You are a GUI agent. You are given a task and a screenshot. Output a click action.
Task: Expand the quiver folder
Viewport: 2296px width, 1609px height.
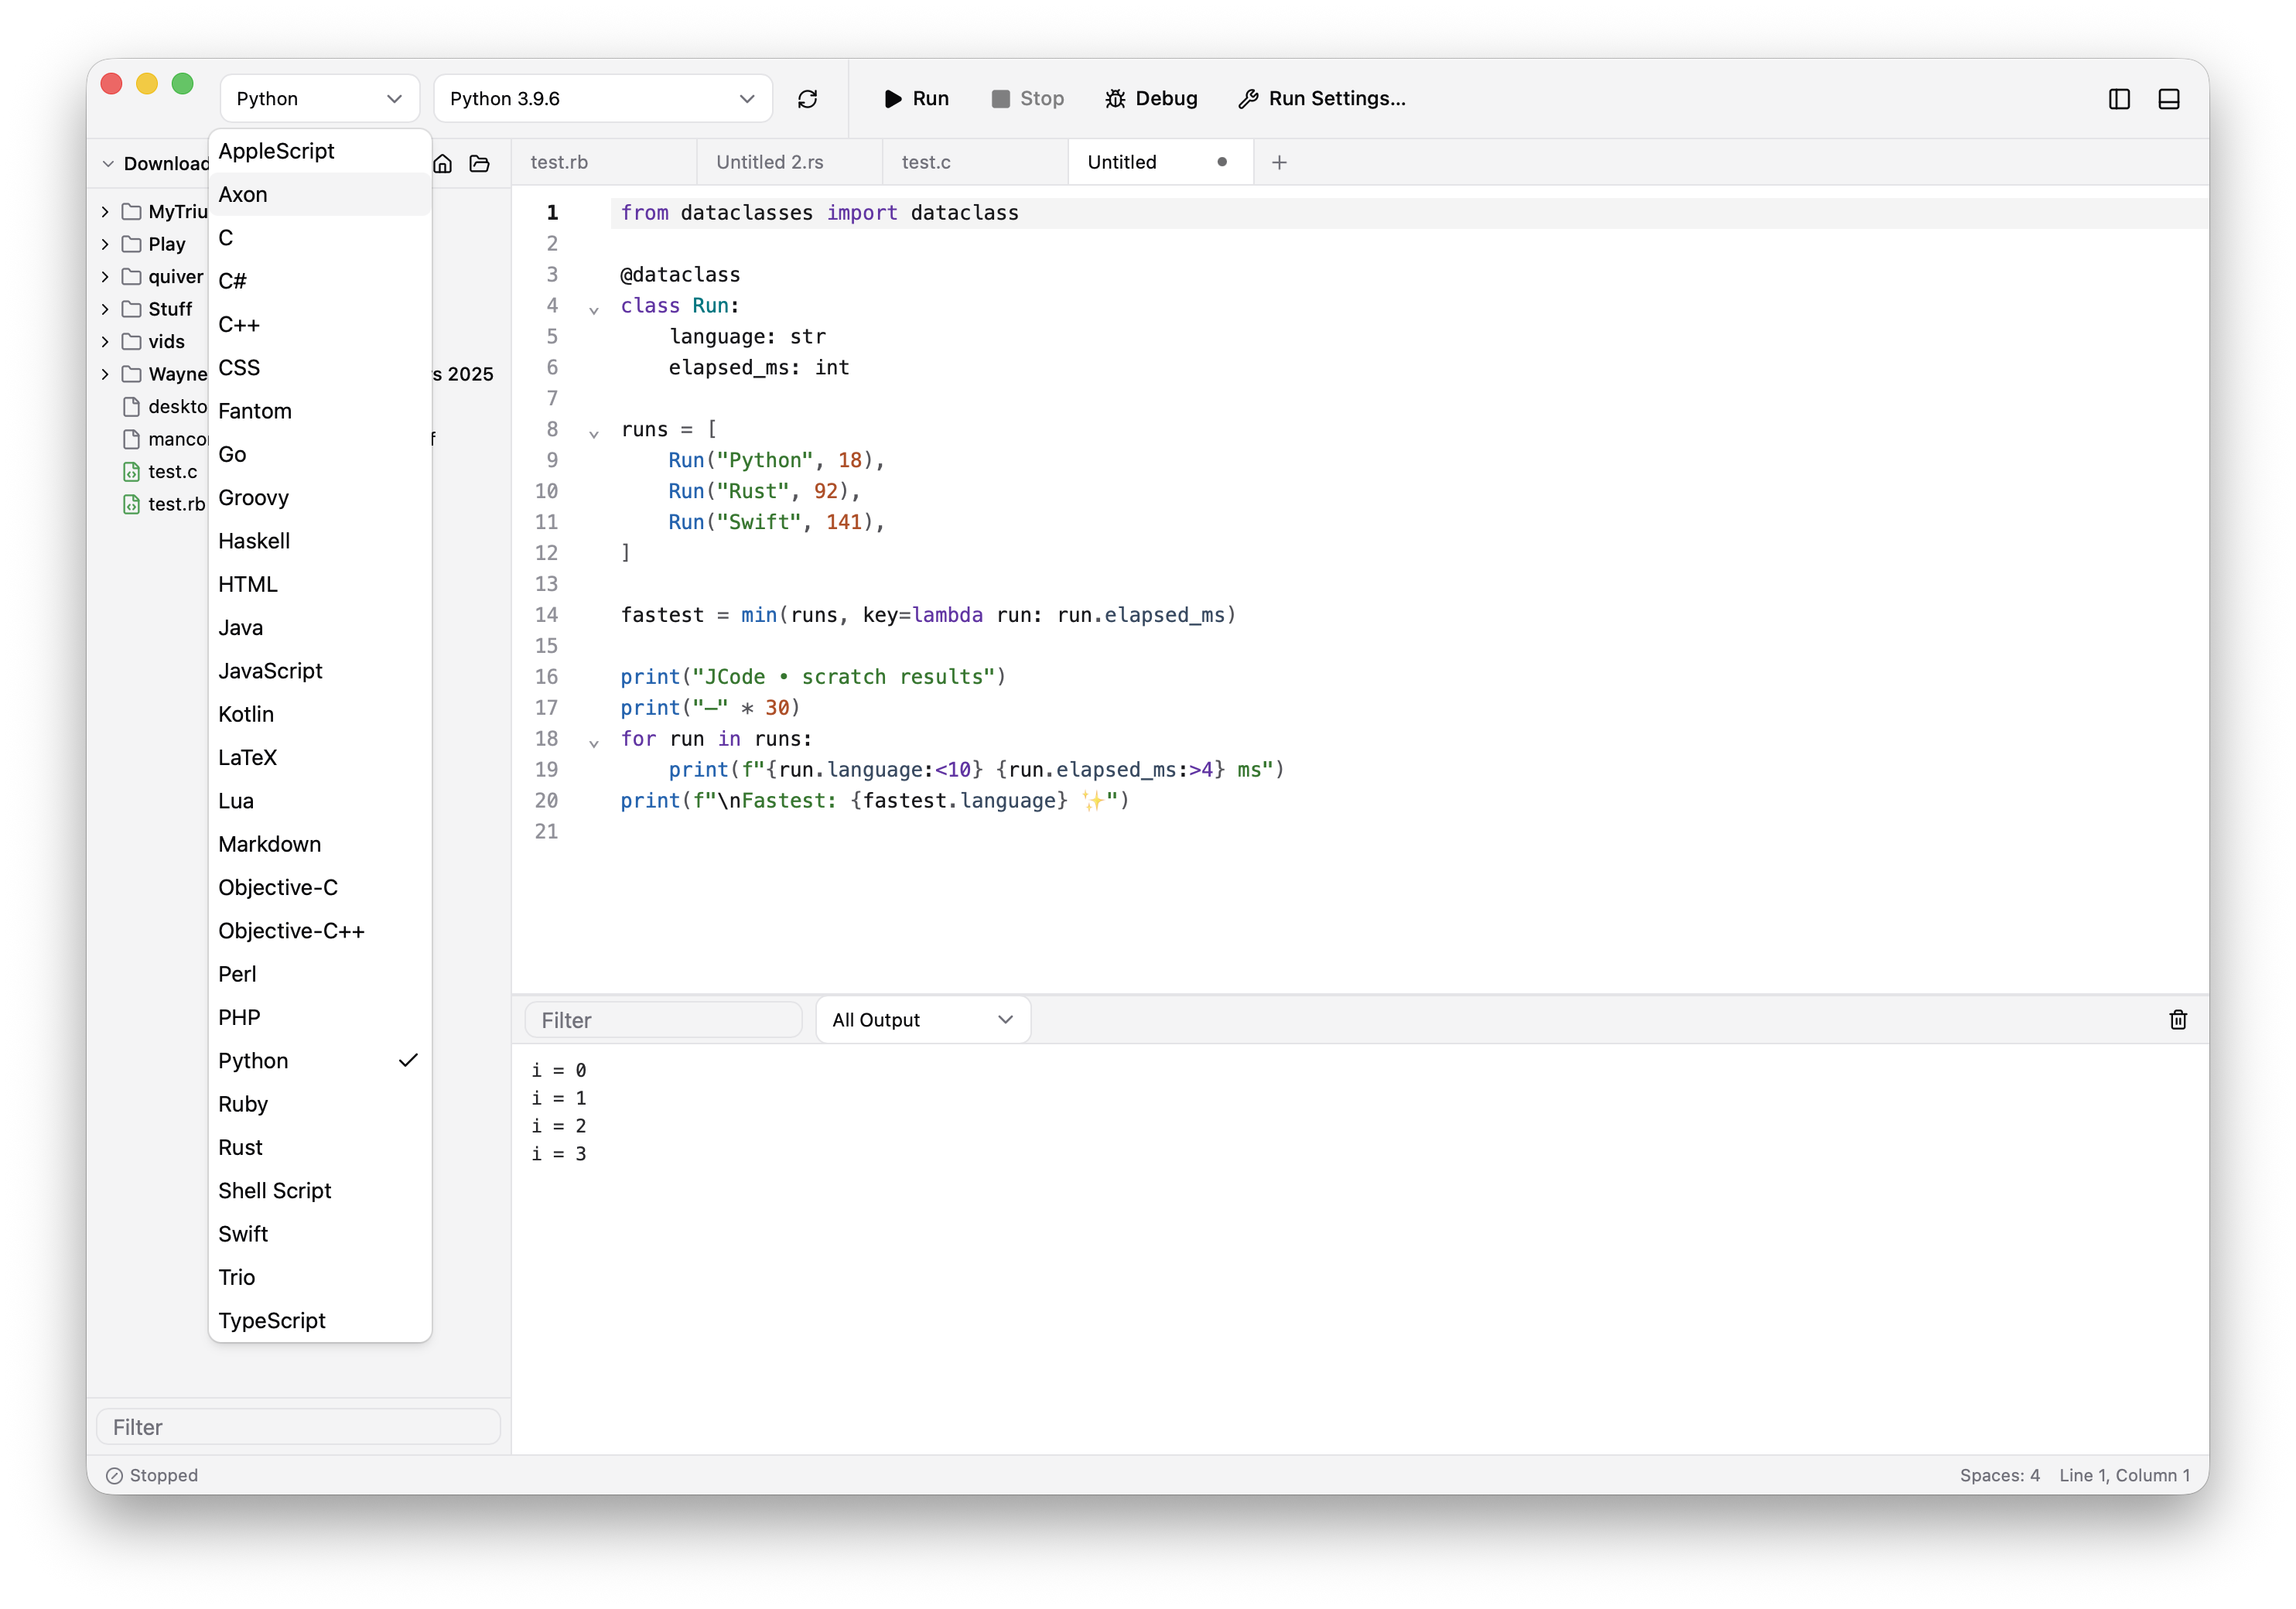click(105, 277)
